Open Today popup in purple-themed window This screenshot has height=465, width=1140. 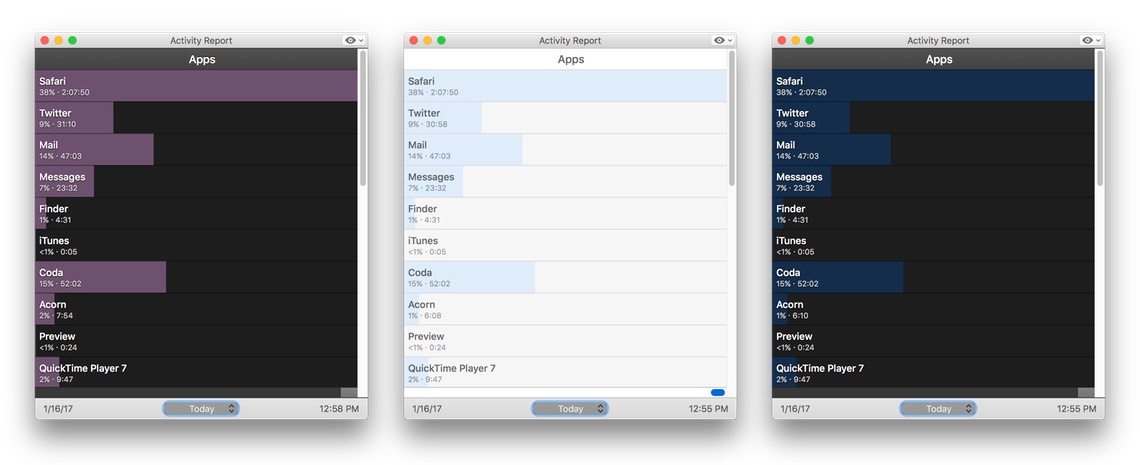[x=201, y=408]
